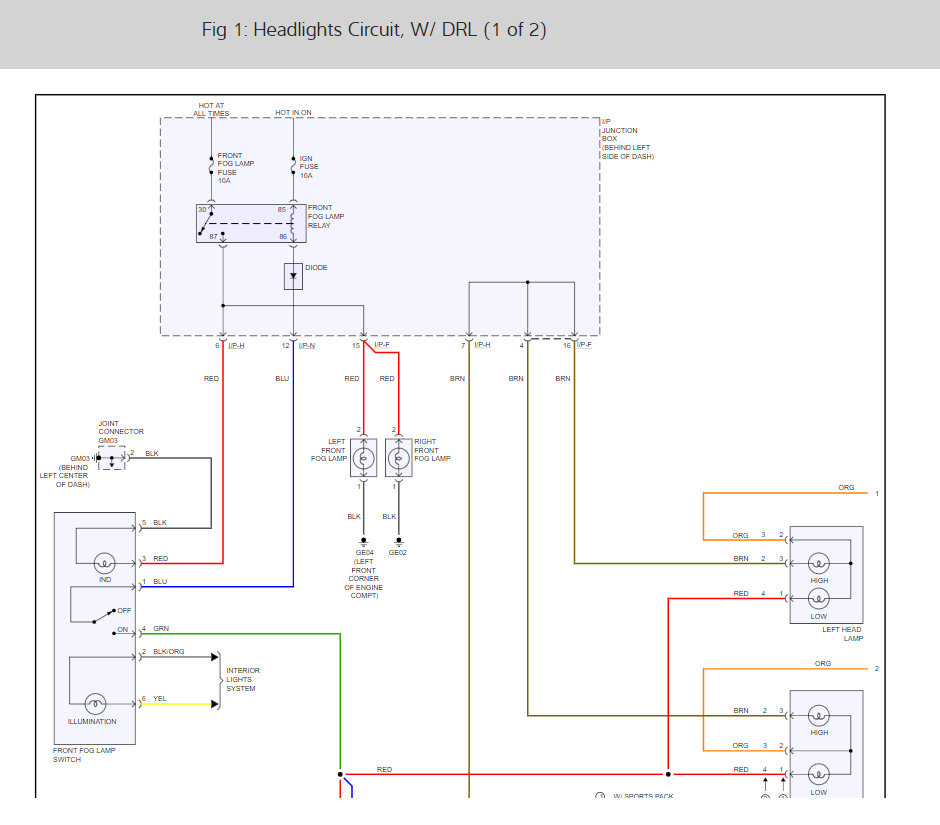Click the GRN wire label at pin 4
The width and height of the screenshot is (940, 825).
161,629
